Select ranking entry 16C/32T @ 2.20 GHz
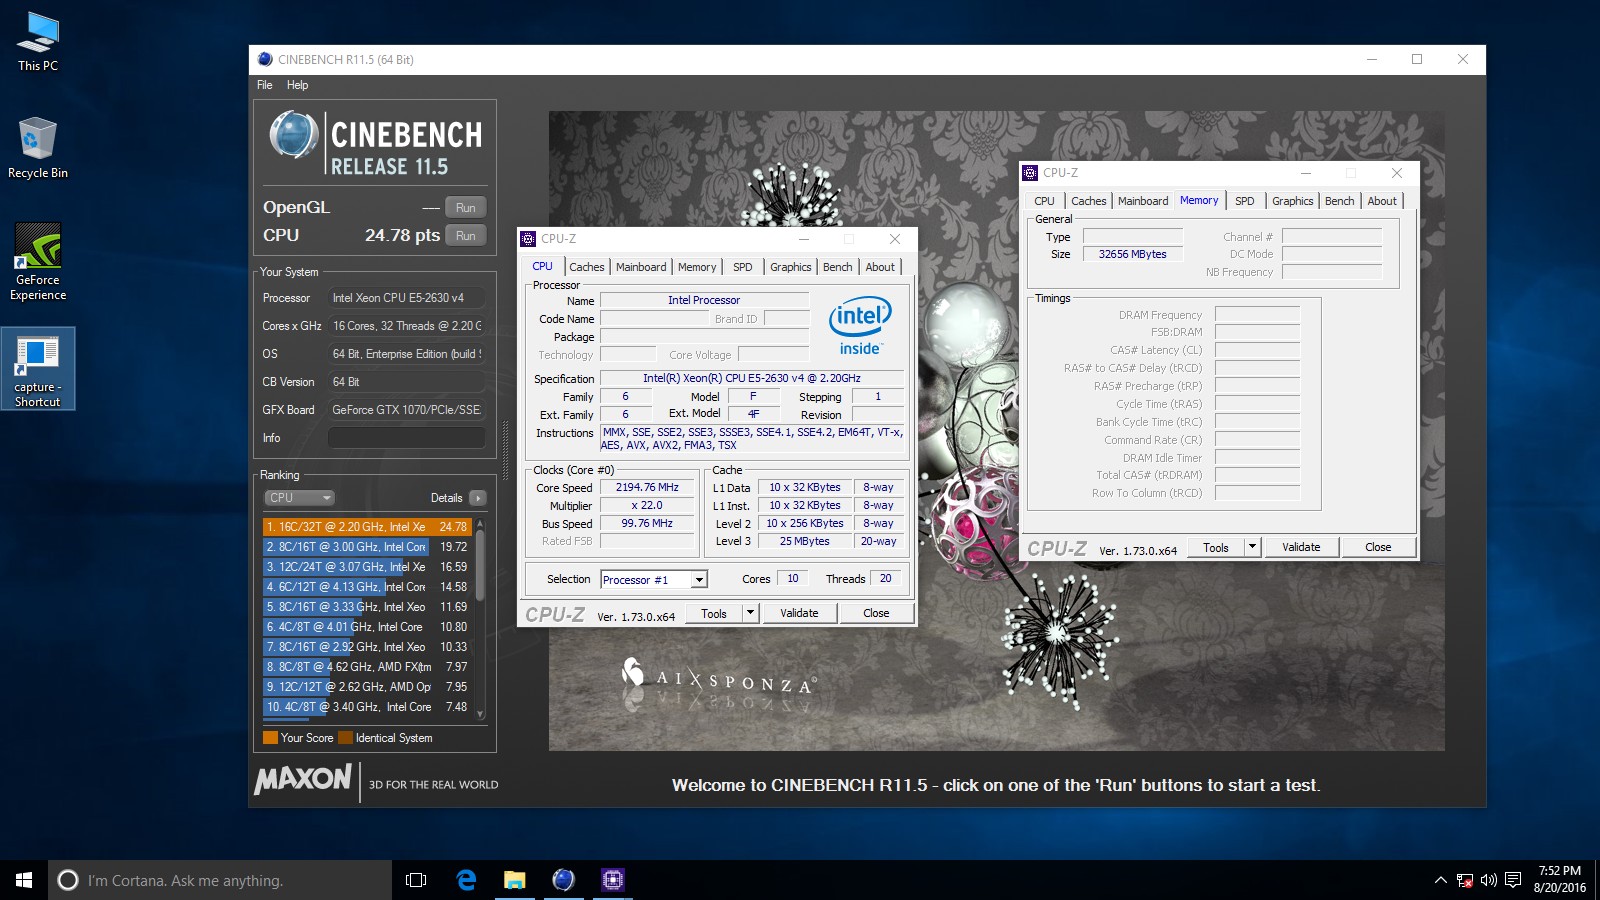 point(366,526)
